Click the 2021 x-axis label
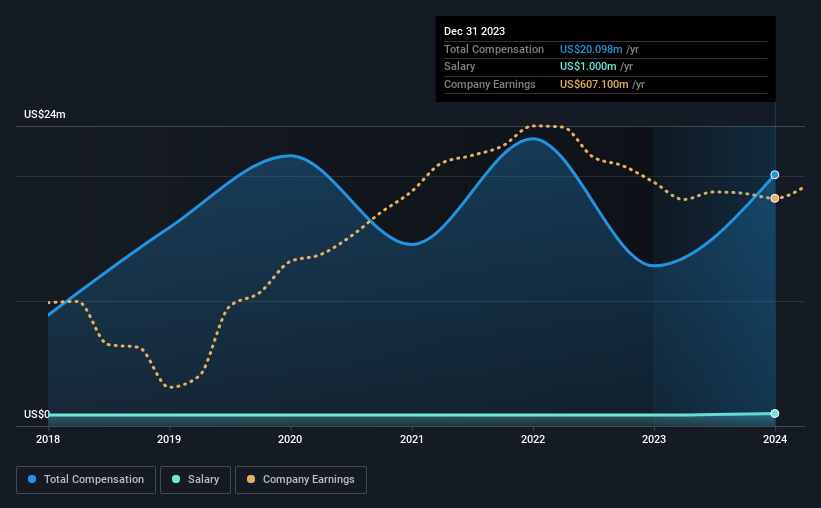821x508 pixels. point(412,439)
